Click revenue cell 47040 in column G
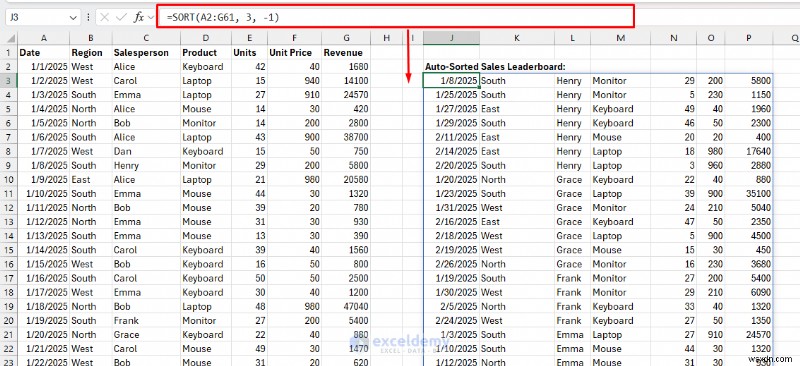The image size is (800, 366). click(x=346, y=306)
